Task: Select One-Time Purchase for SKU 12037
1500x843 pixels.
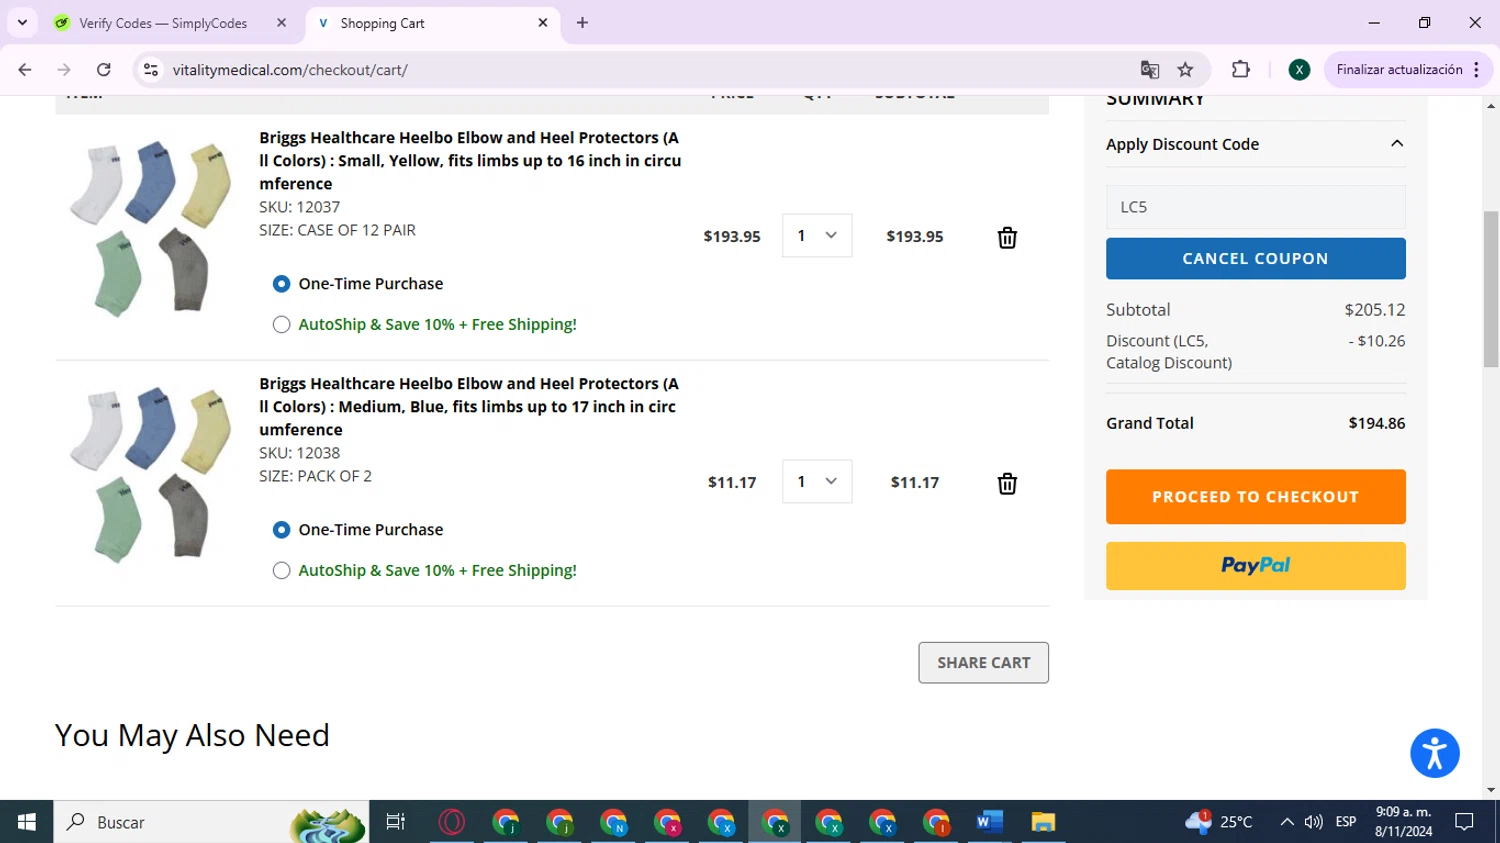Action: click(x=282, y=284)
